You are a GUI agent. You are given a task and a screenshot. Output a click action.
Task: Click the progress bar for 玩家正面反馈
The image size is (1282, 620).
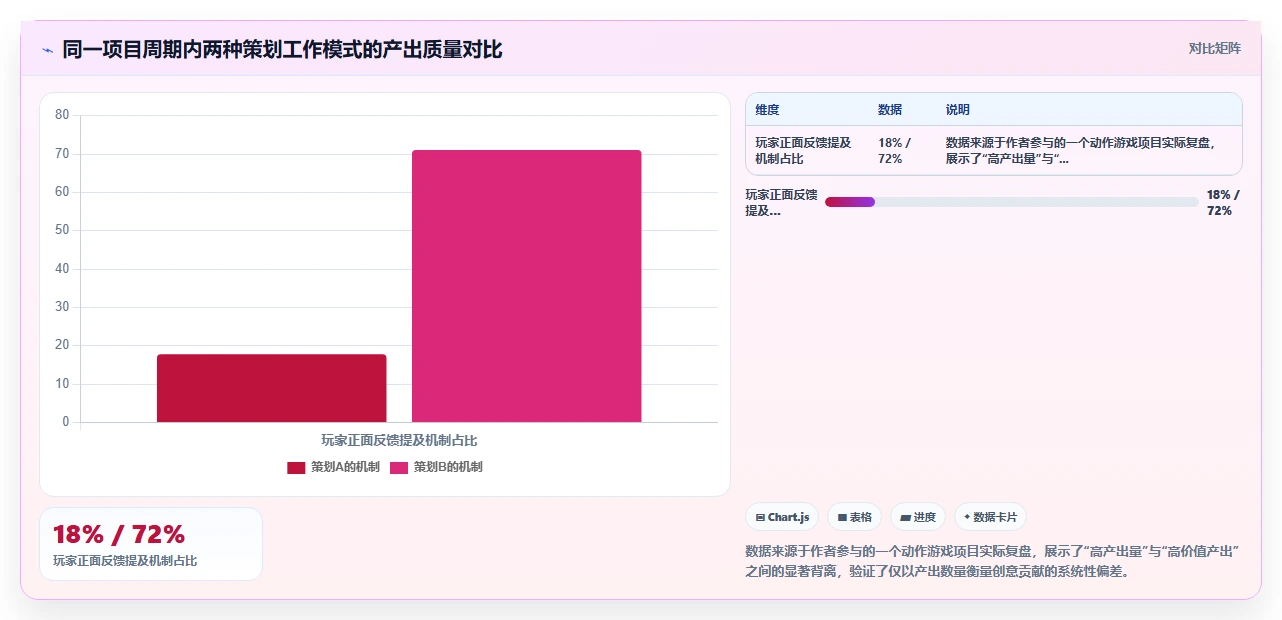1011,202
